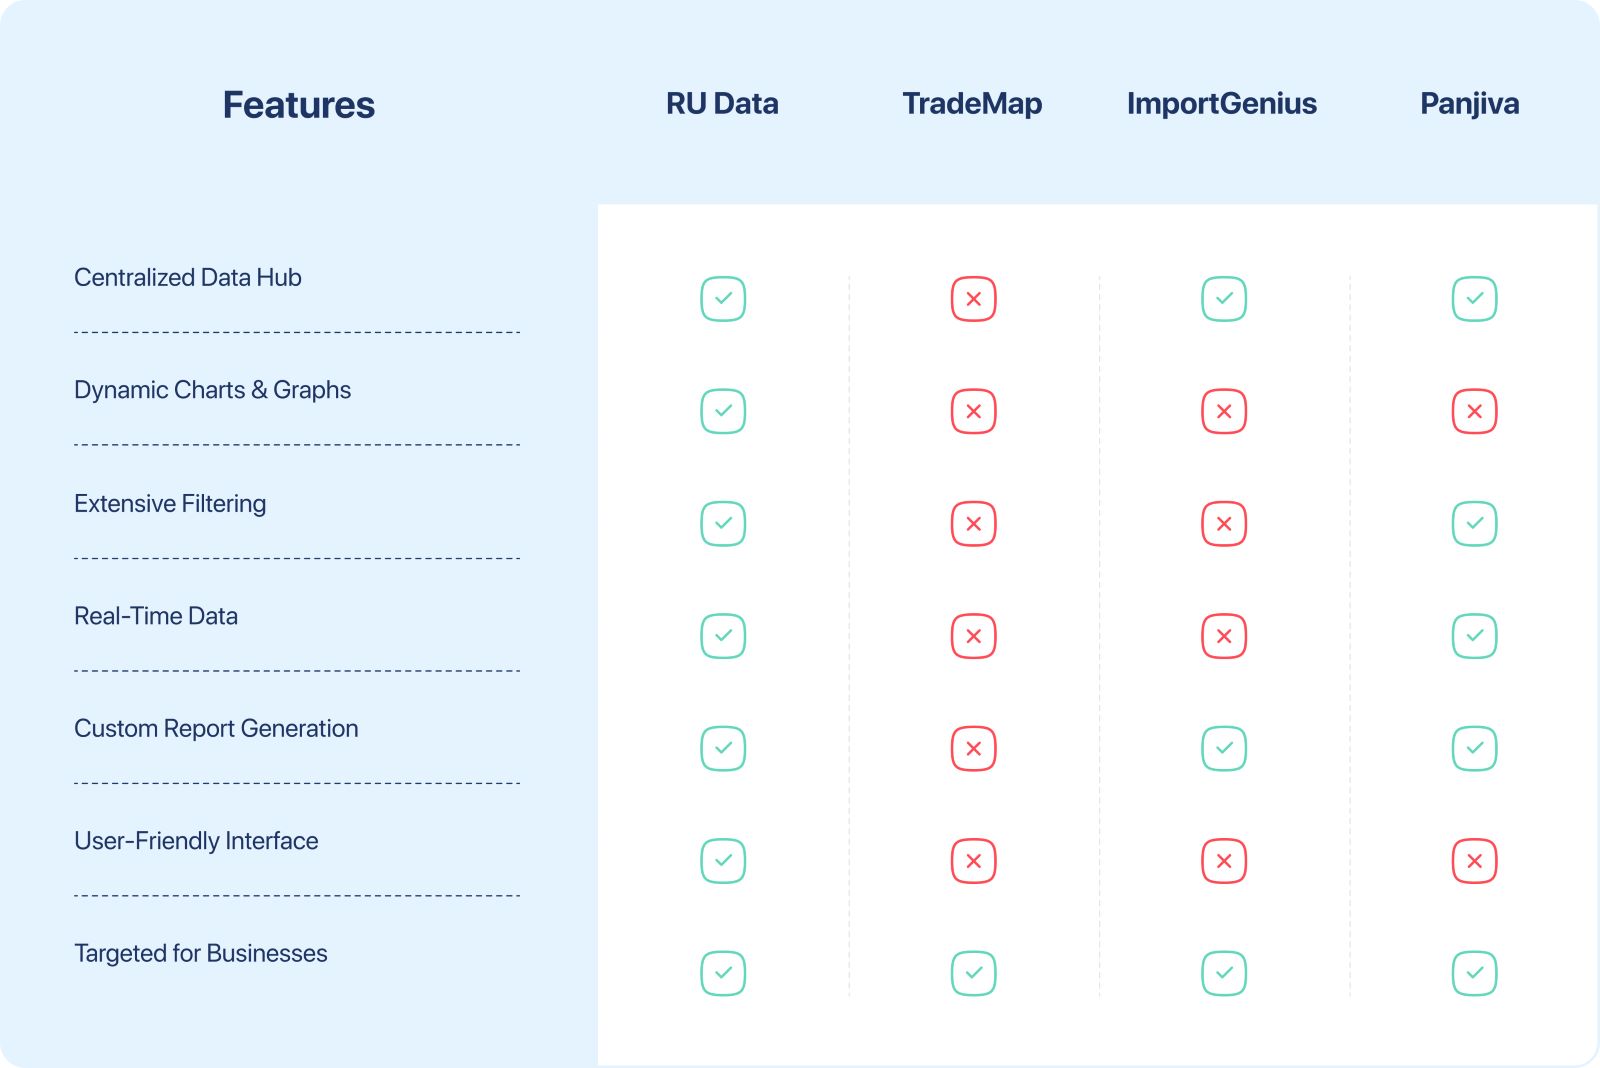Click ImportGenius X for Extensive Filtering

[x=1224, y=524]
